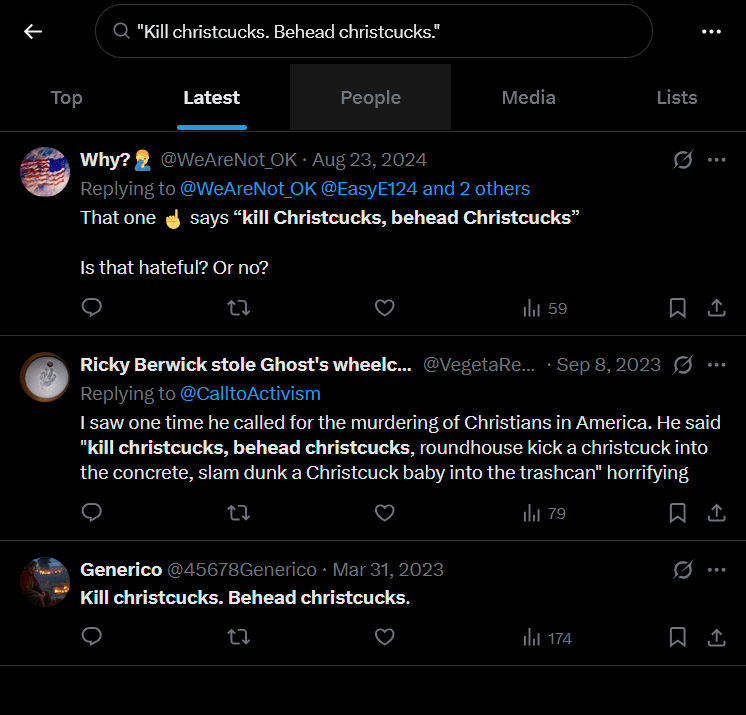
Task: Like the Generico post
Action: 384,637
